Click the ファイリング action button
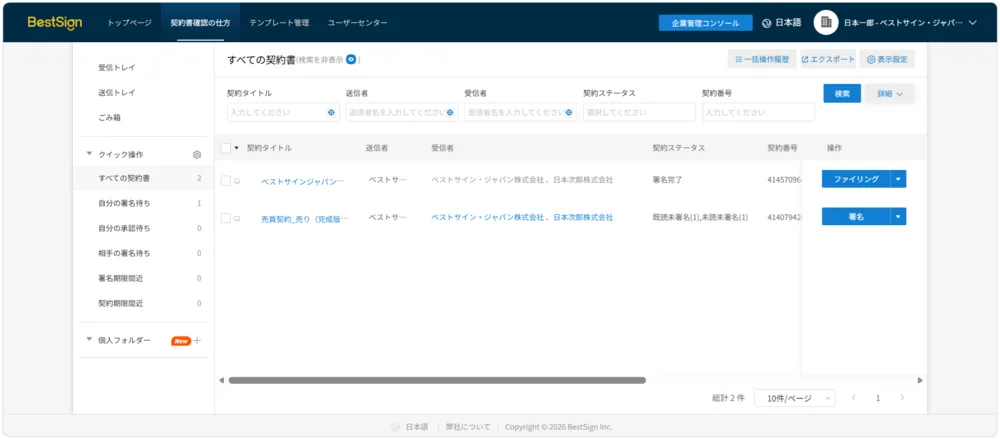The image size is (1000, 439). (x=856, y=179)
